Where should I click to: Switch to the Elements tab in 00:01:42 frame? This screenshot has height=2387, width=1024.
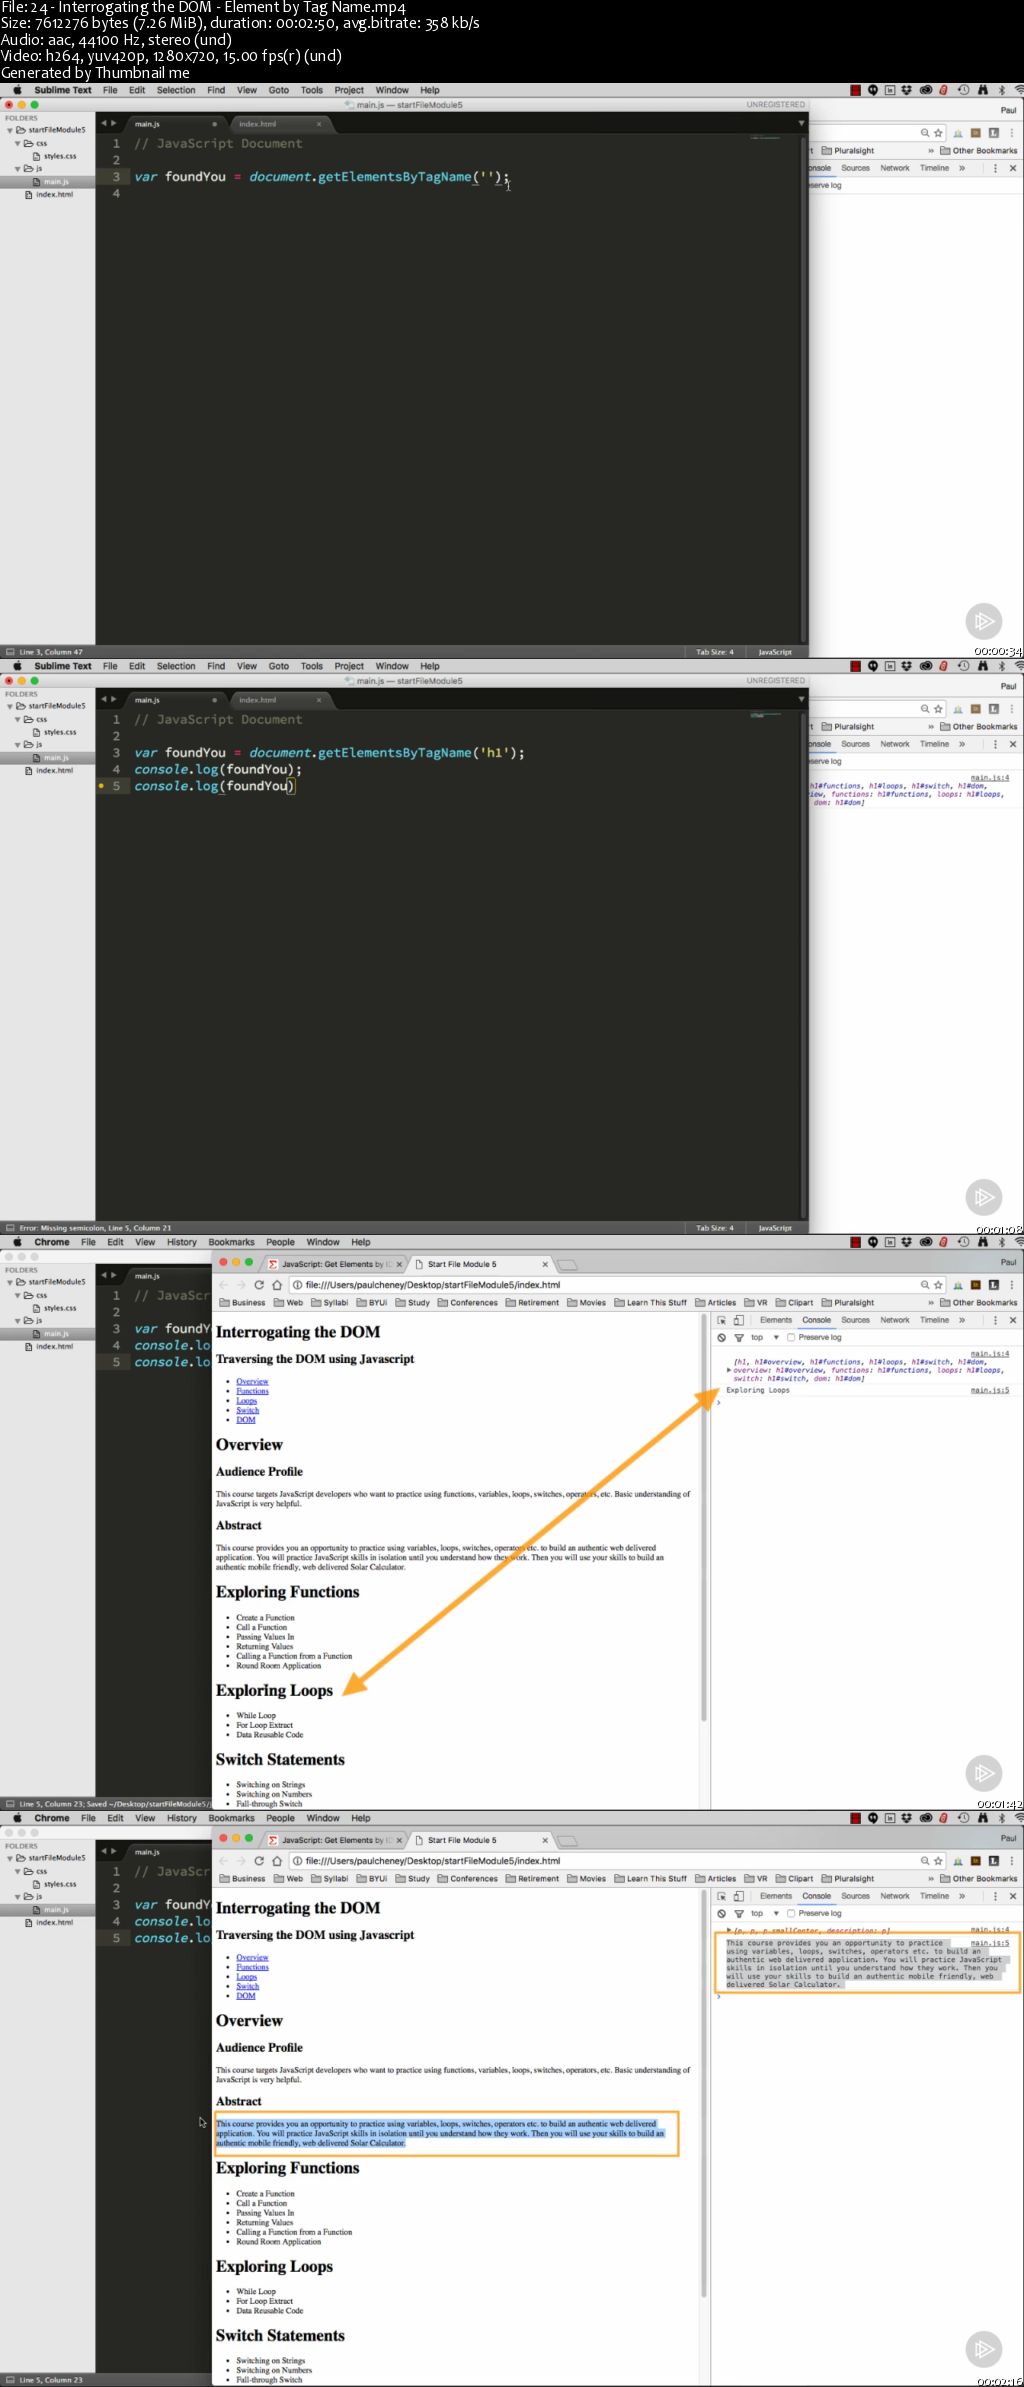pos(775,1320)
